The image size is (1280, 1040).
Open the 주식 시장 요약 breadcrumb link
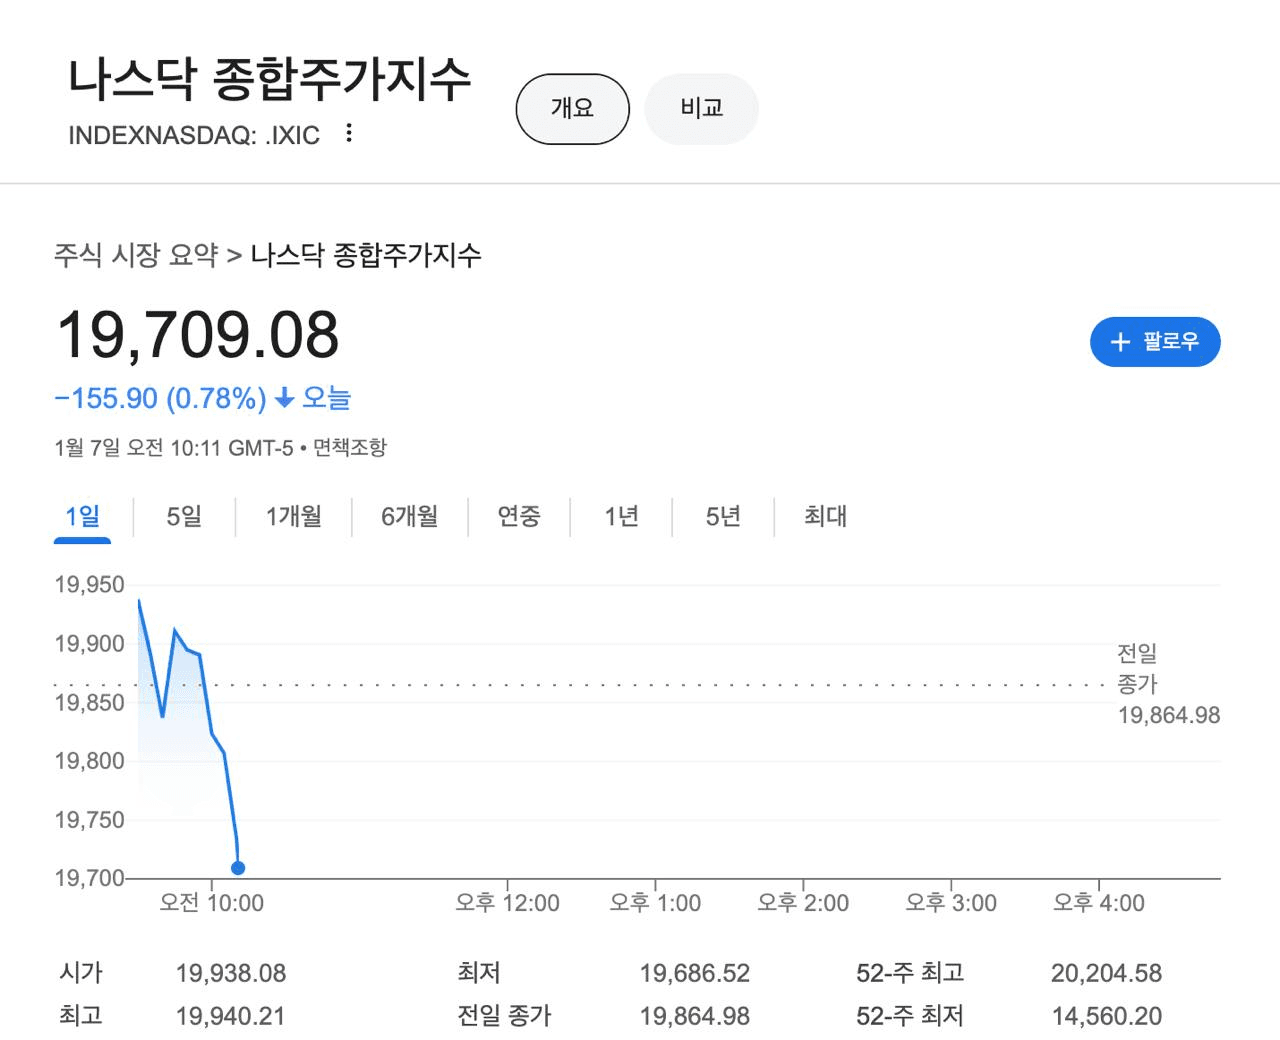(136, 255)
